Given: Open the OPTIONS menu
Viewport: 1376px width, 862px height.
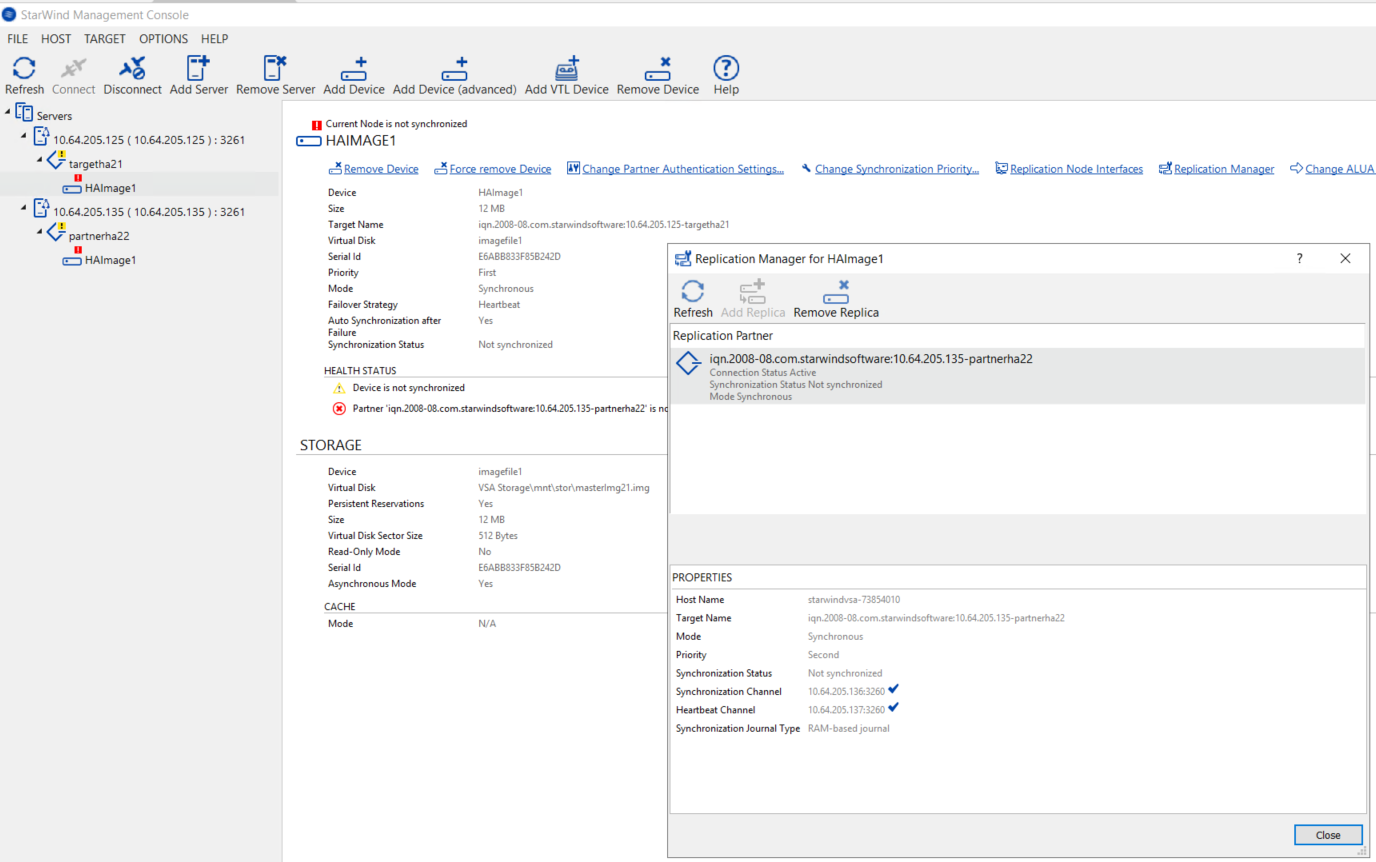Looking at the screenshot, I should [x=163, y=39].
